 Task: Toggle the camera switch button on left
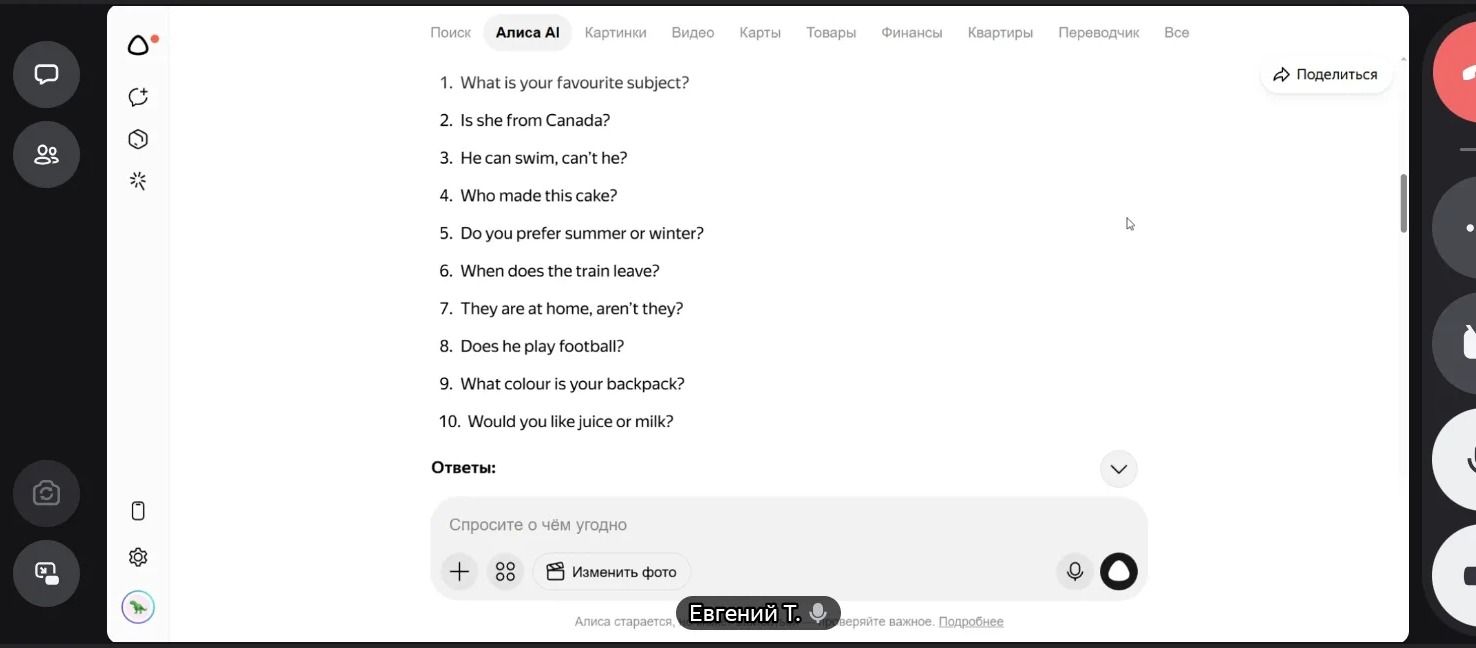point(46,494)
